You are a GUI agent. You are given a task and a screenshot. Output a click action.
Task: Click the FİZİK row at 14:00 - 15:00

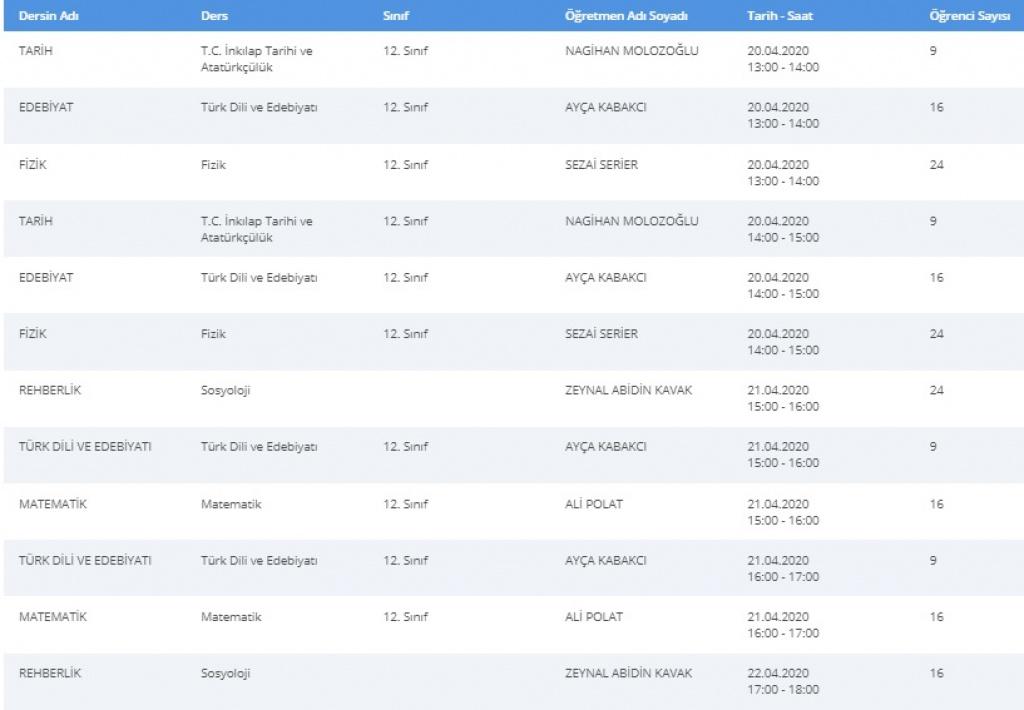[512, 342]
